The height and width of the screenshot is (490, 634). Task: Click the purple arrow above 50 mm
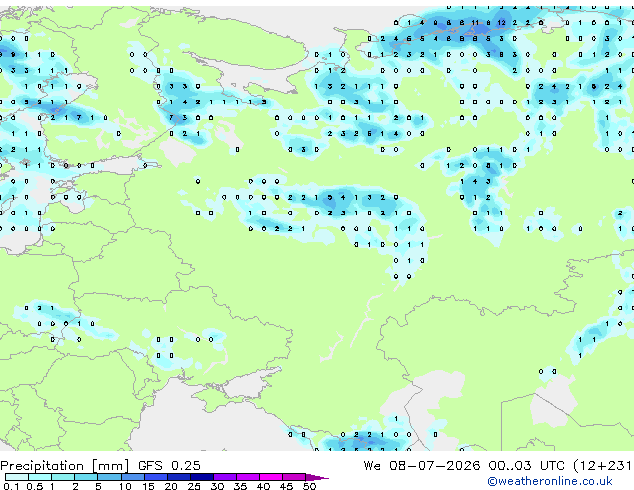(317, 477)
